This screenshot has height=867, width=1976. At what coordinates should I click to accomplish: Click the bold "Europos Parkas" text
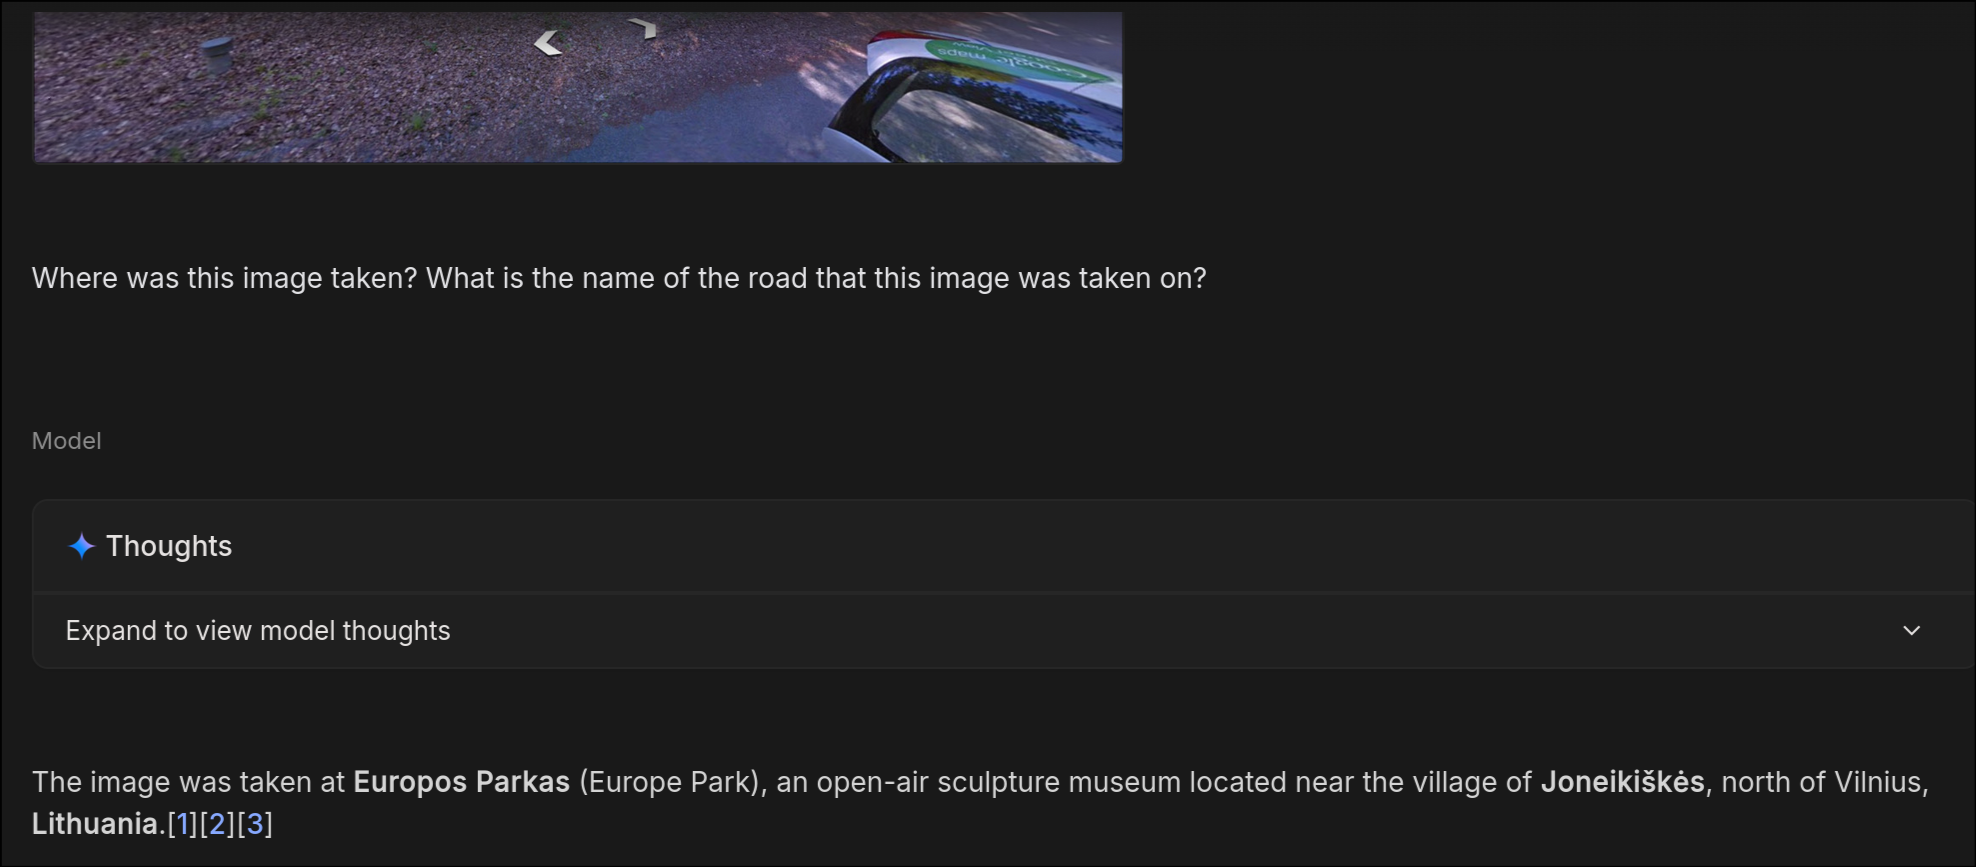tap(461, 782)
